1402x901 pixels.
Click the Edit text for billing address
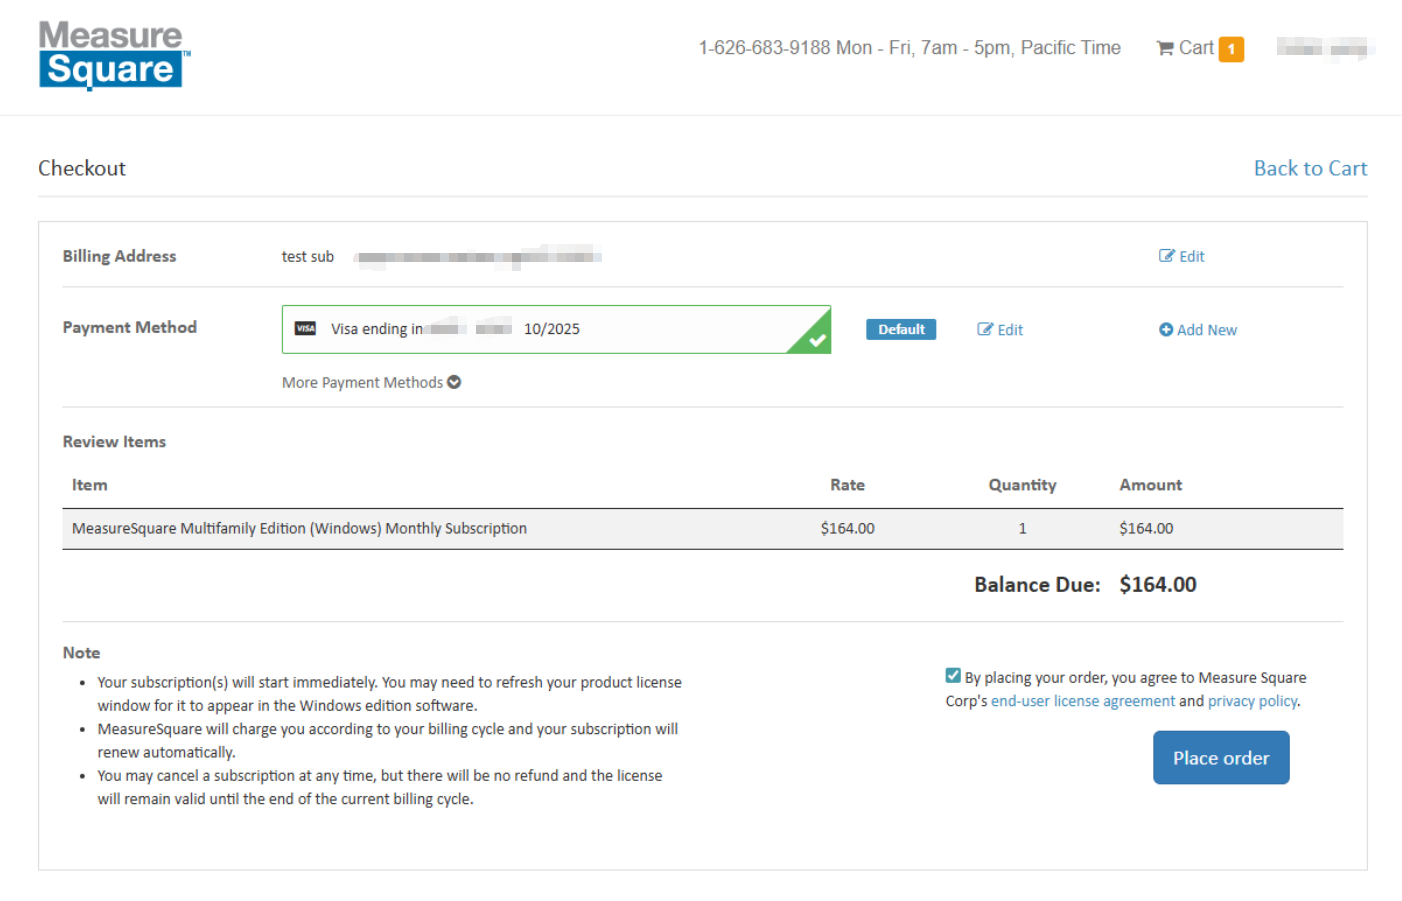point(1192,256)
